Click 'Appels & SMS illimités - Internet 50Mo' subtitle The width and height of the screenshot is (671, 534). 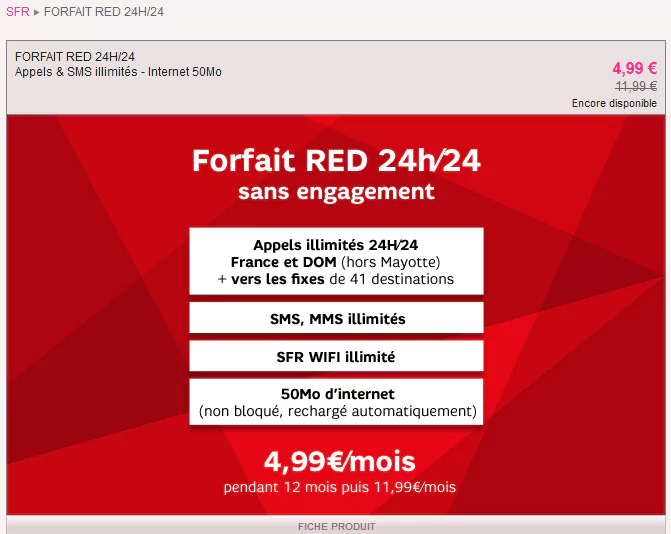(118, 71)
